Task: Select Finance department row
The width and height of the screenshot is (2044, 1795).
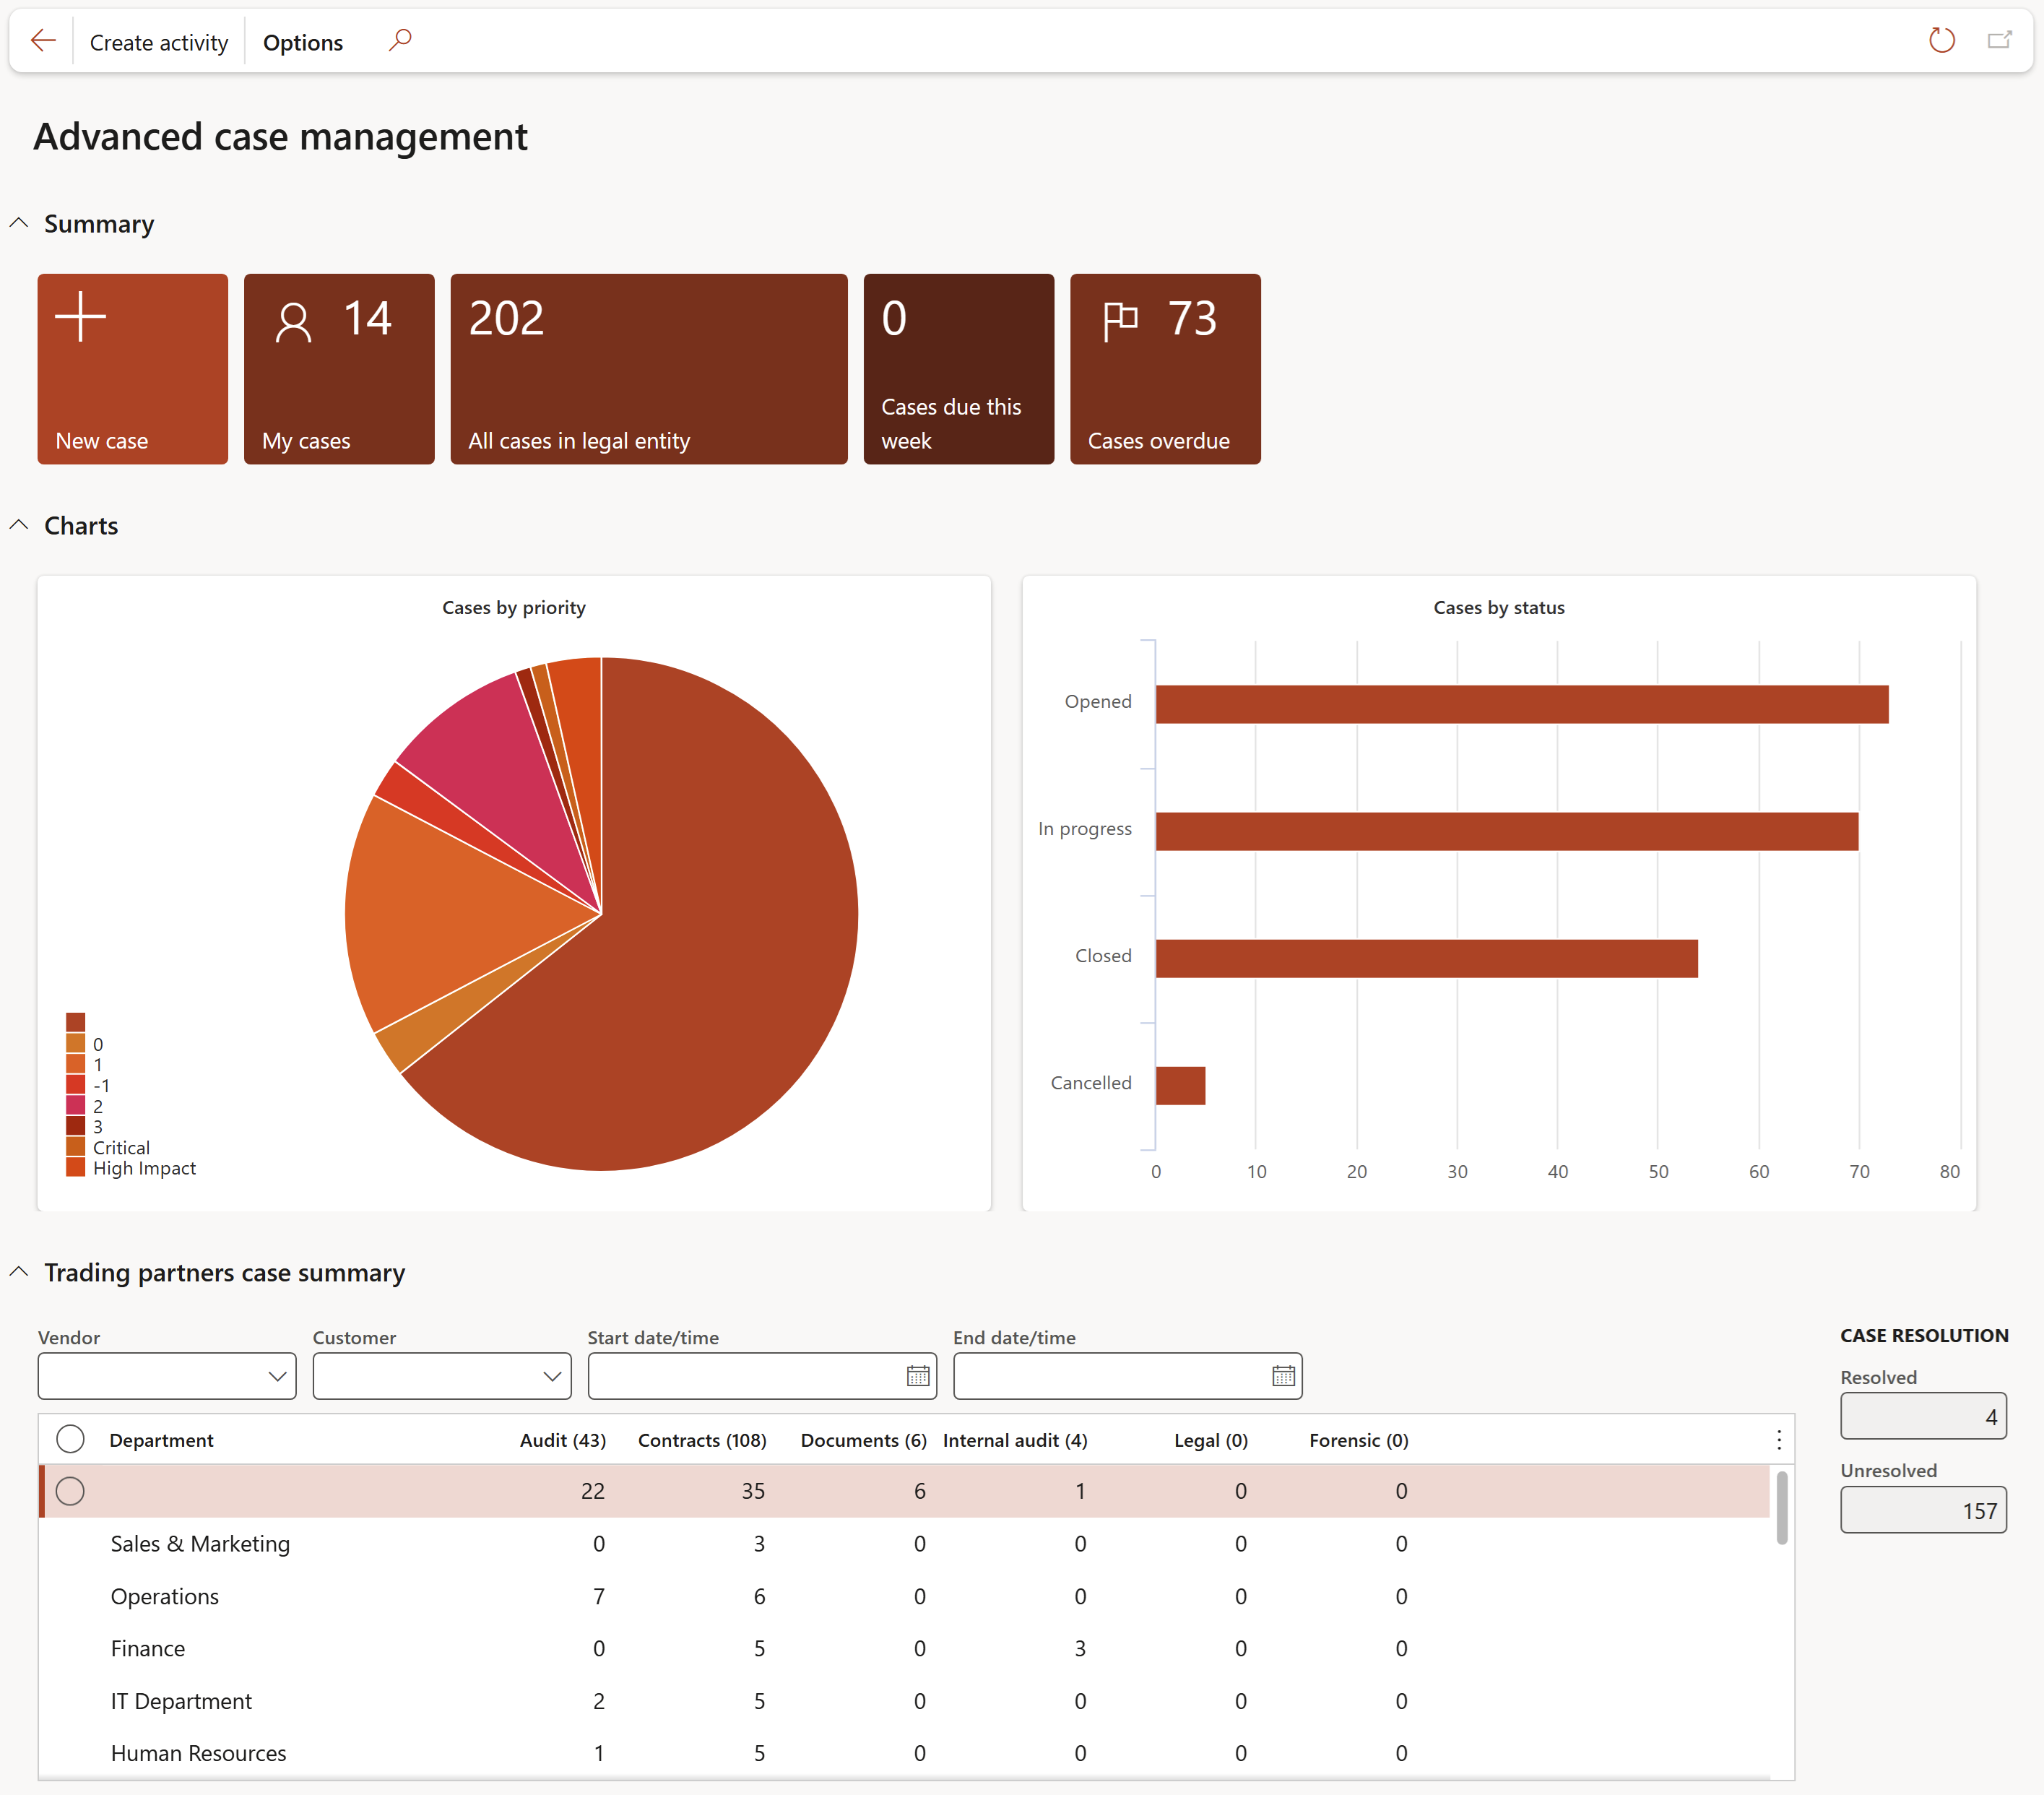Action: click(904, 1648)
